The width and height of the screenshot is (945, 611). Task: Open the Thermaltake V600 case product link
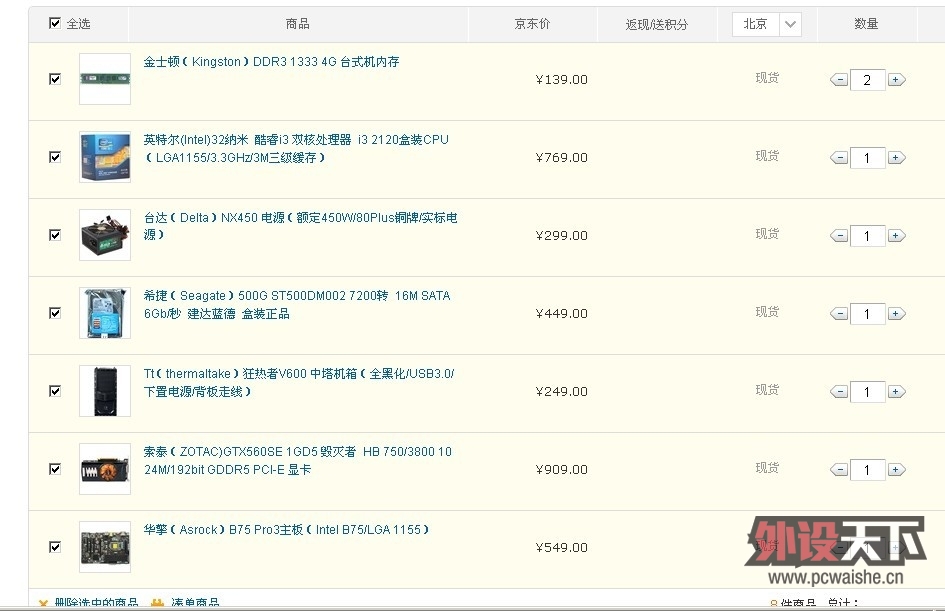(299, 382)
